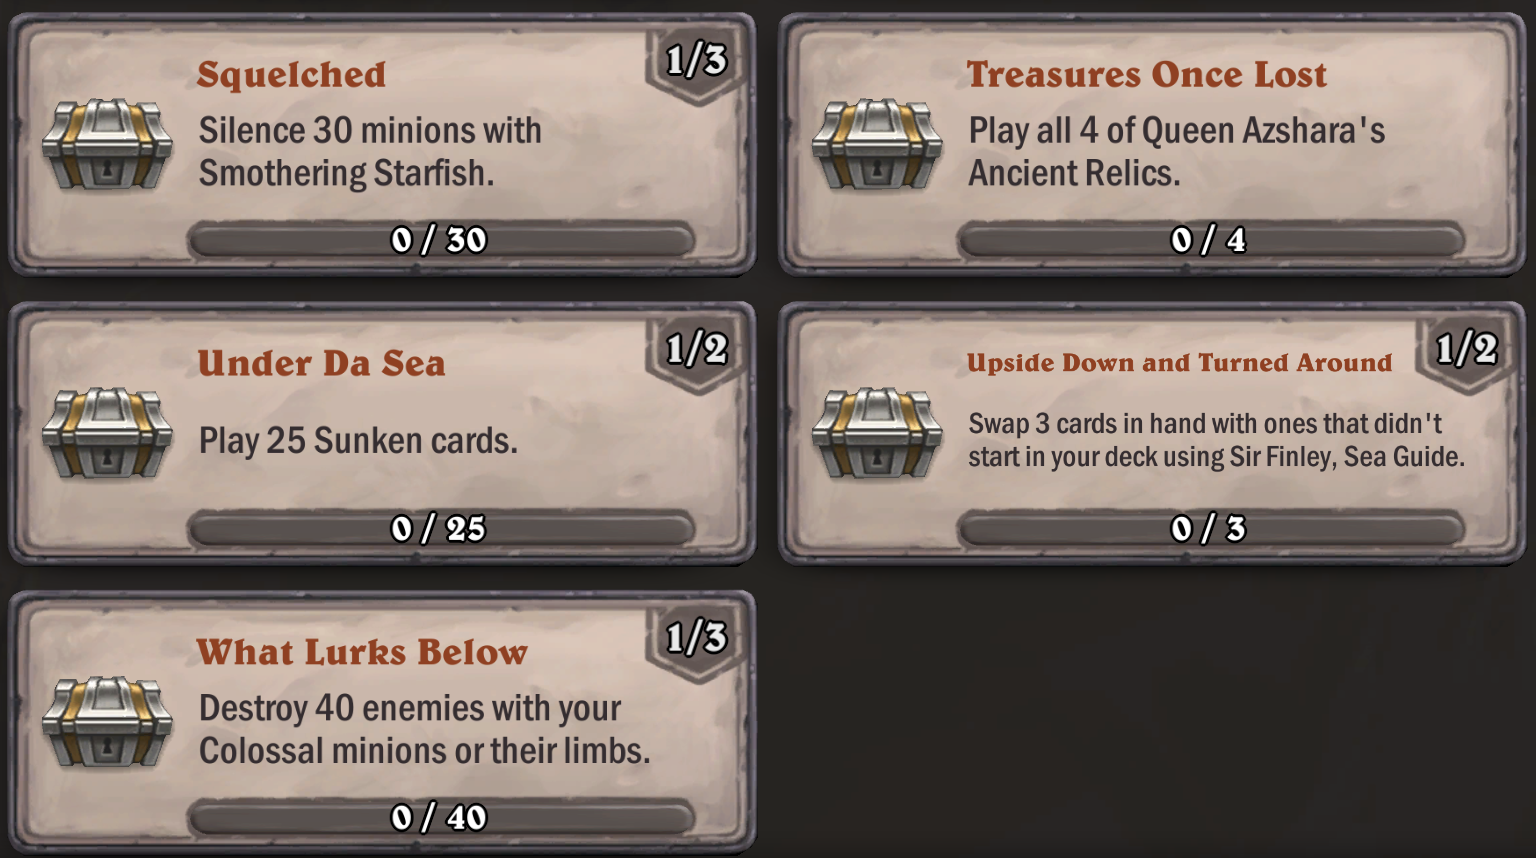The height and width of the screenshot is (858, 1536).
Task: Click the Squelched achievement chest icon
Action: [107, 144]
